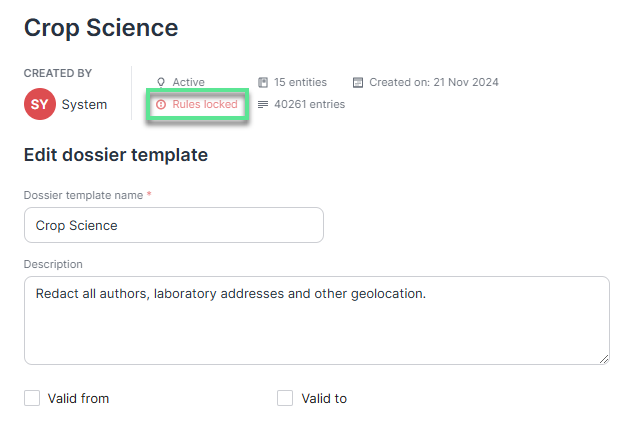This screenshot has width=629, height=421.
Task: Click the SY system avatar
Action: pos(40,104)
